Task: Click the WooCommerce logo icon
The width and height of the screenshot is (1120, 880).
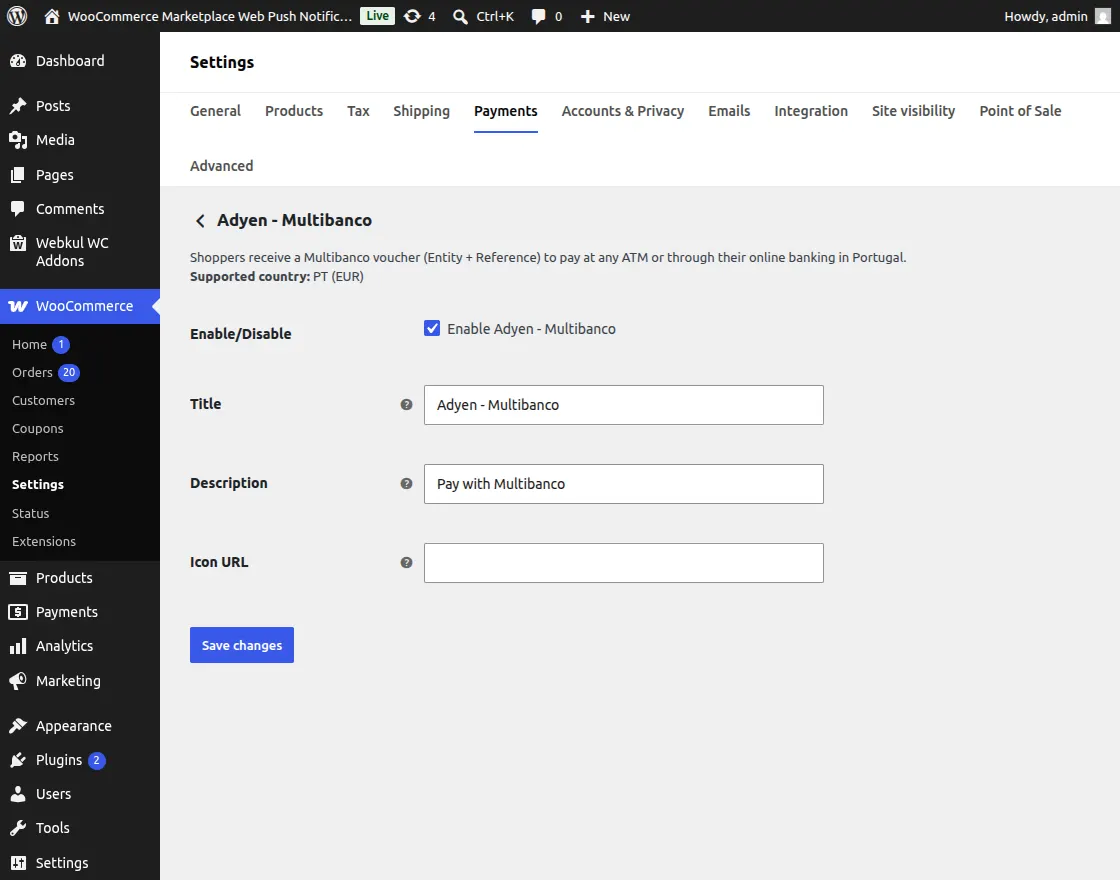Action: tap(18, 306)
